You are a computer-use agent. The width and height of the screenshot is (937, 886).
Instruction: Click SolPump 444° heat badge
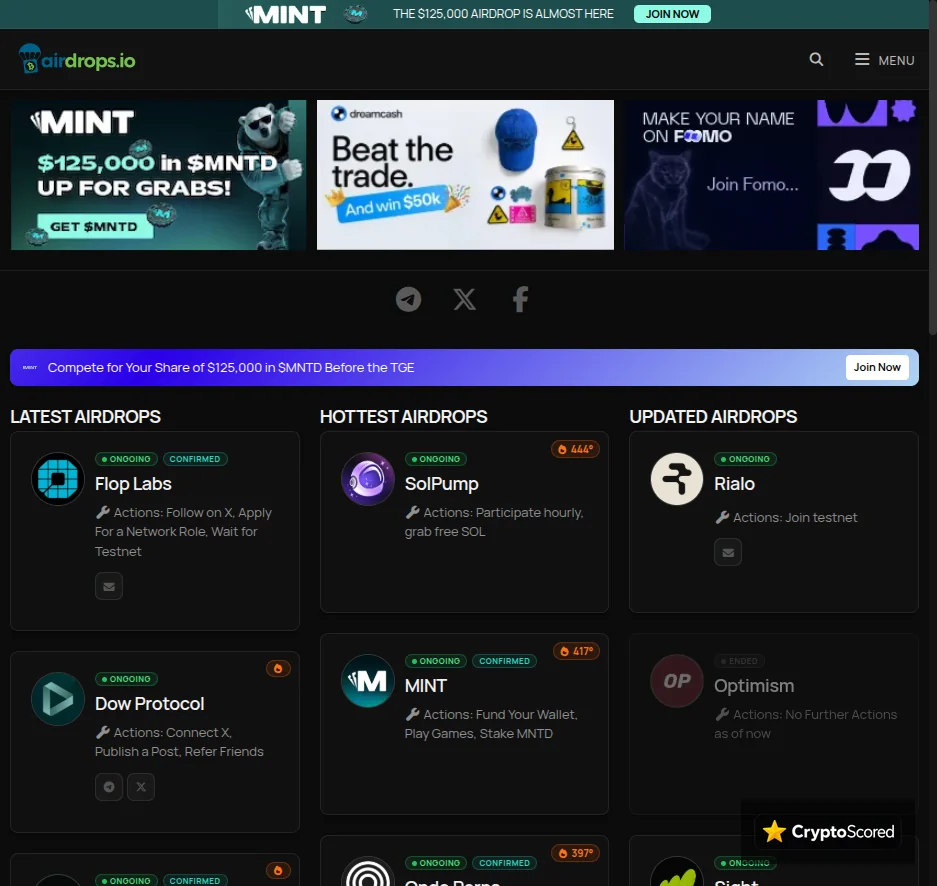click(575, 449)
